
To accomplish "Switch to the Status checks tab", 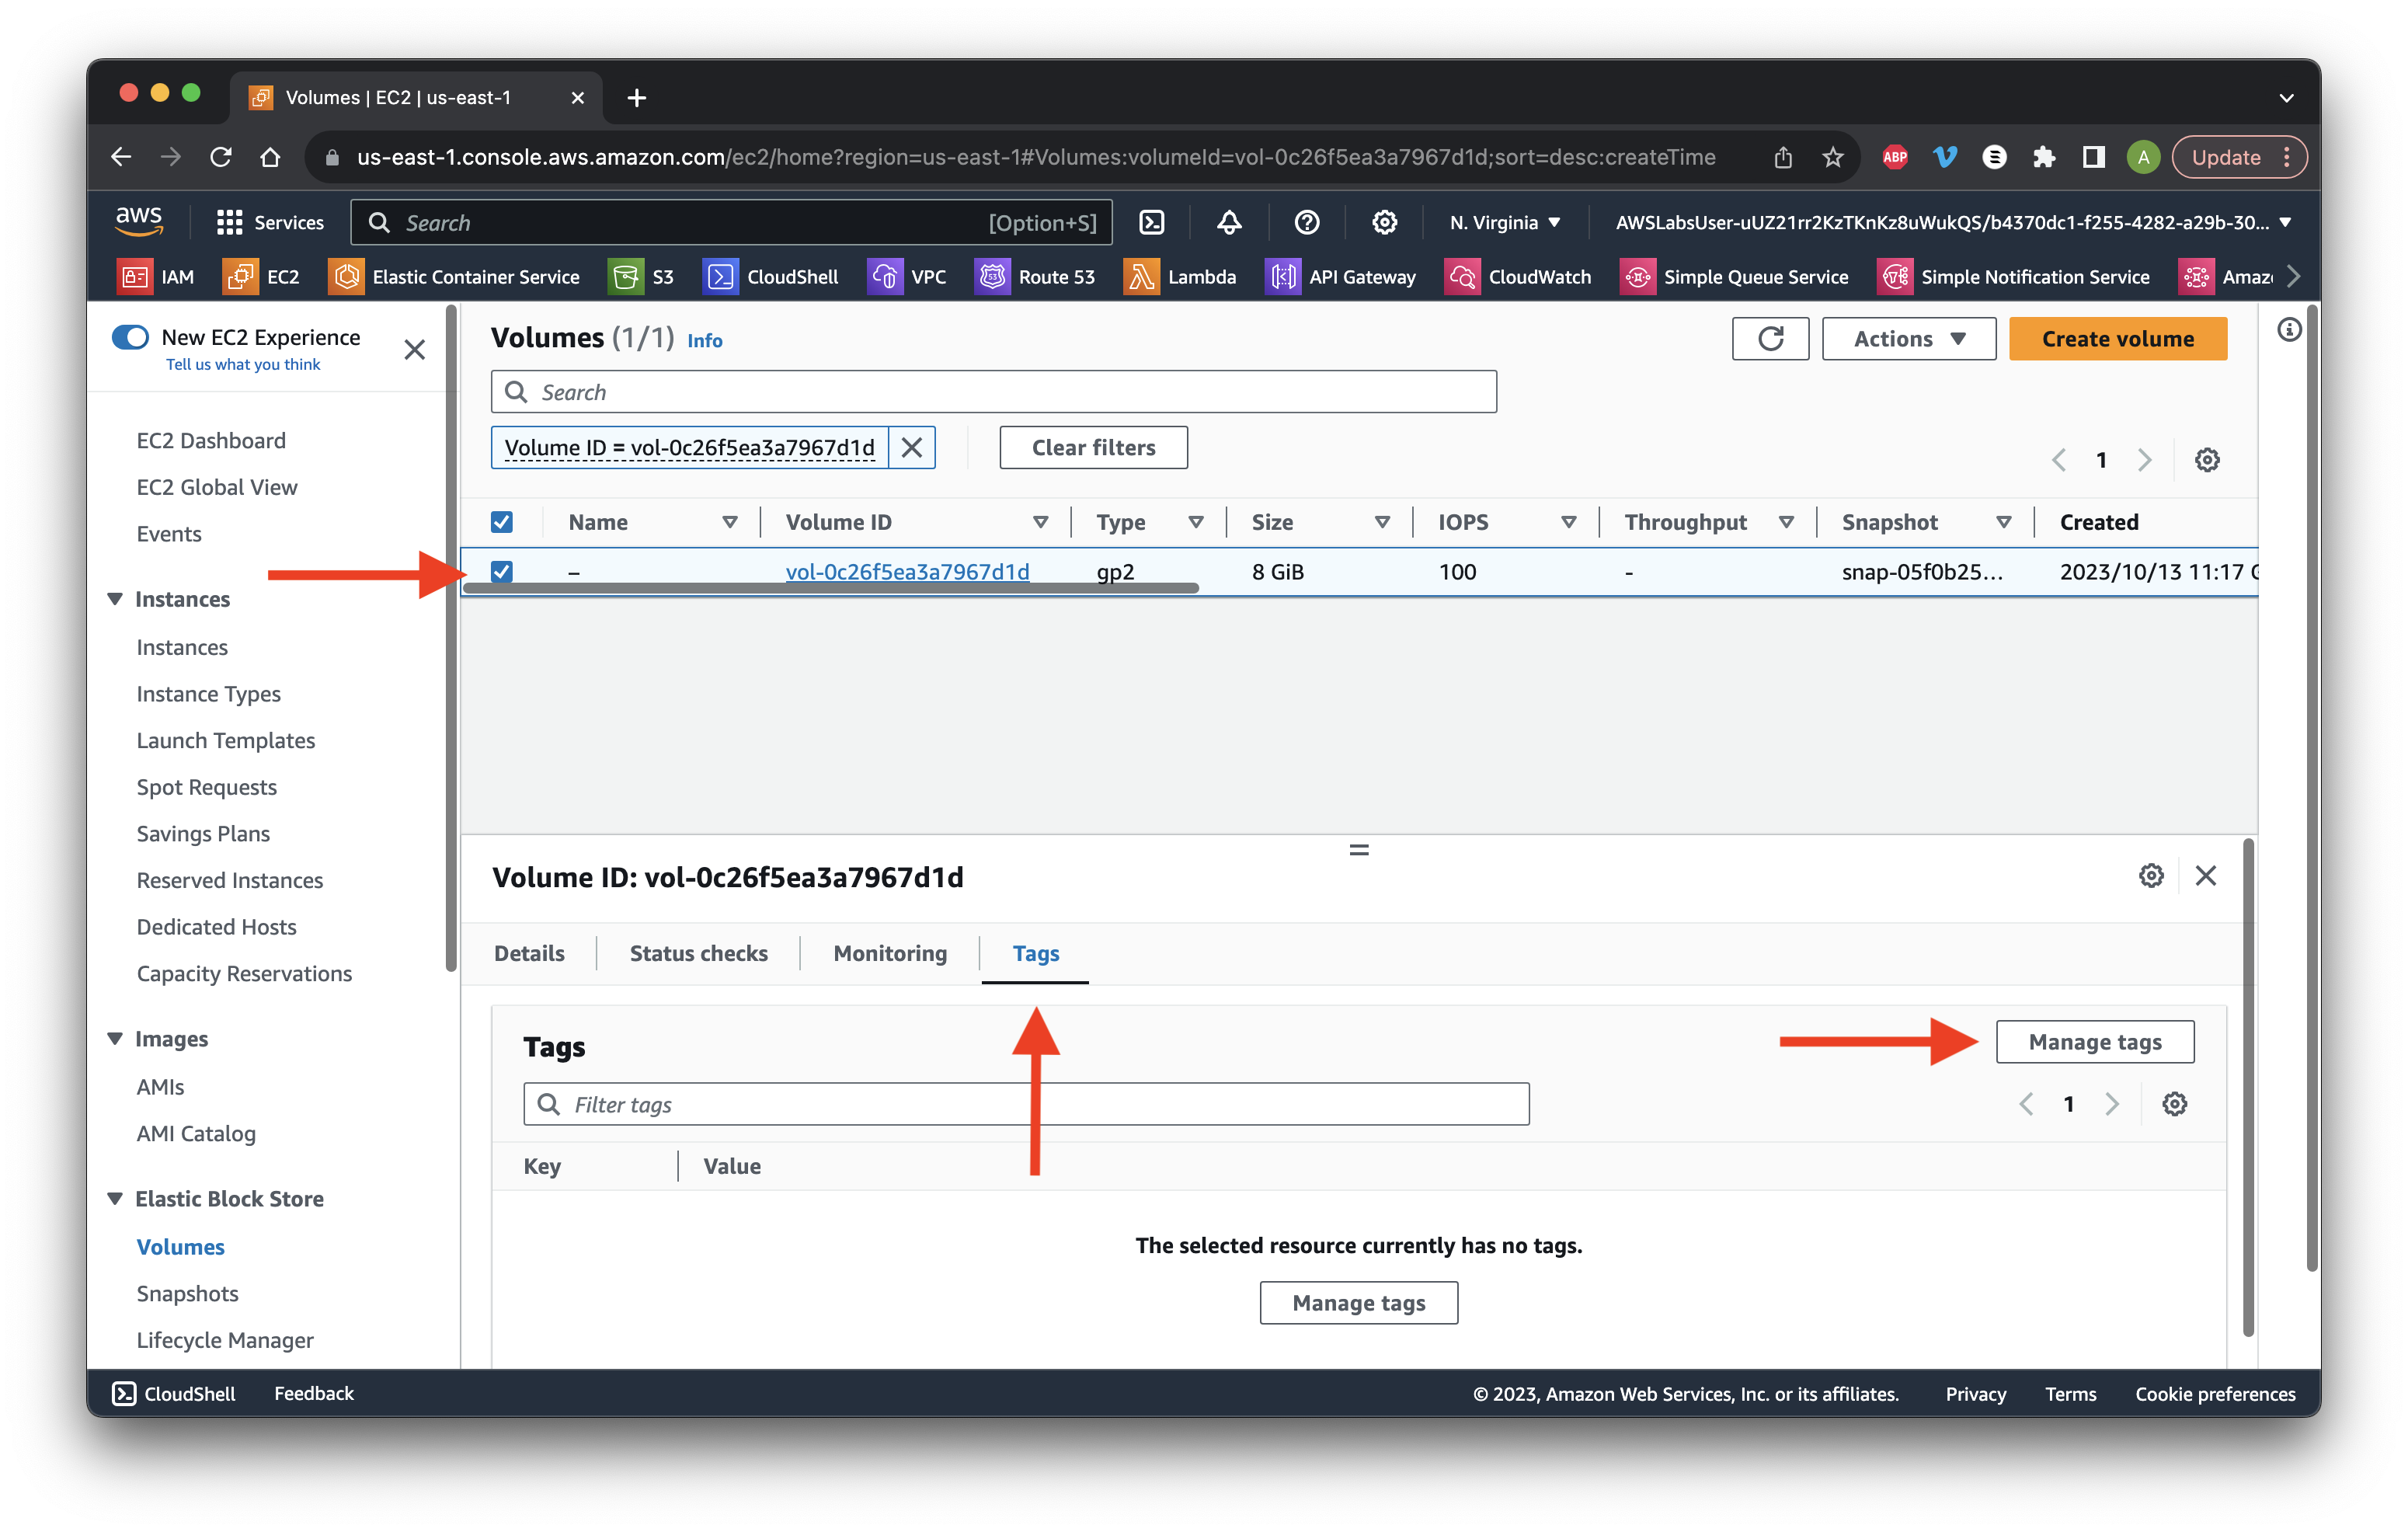I will coord(698,953).
